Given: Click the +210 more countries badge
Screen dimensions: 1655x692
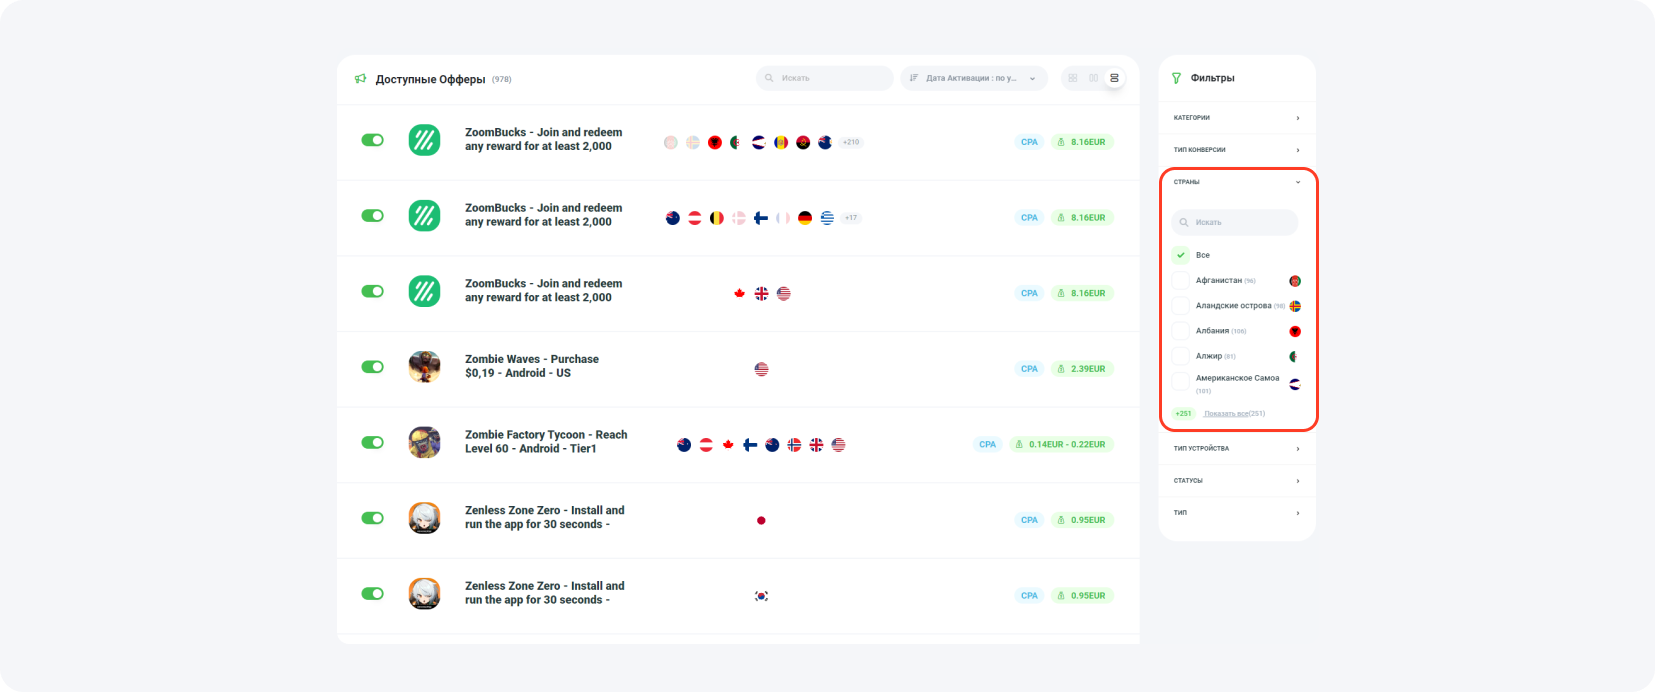Looking at the screenshot, I should click(x=851, y=142).
